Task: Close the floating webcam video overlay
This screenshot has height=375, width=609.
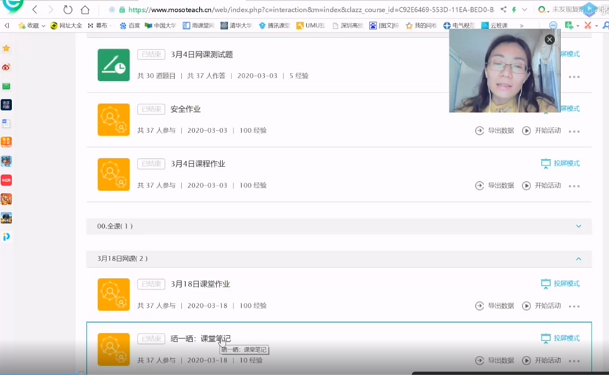Action: point(549,39)
